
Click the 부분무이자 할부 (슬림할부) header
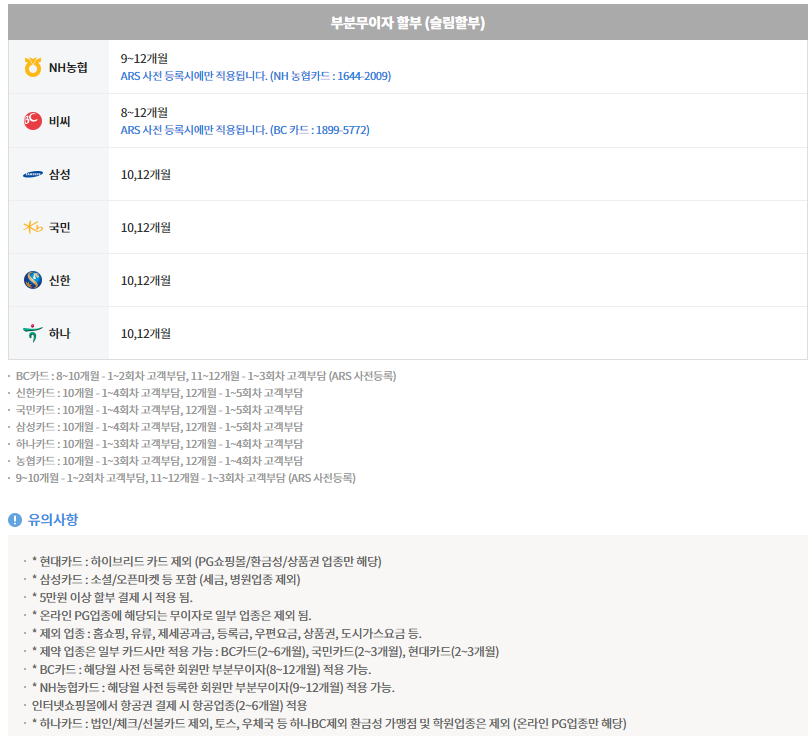coord(408,23)
